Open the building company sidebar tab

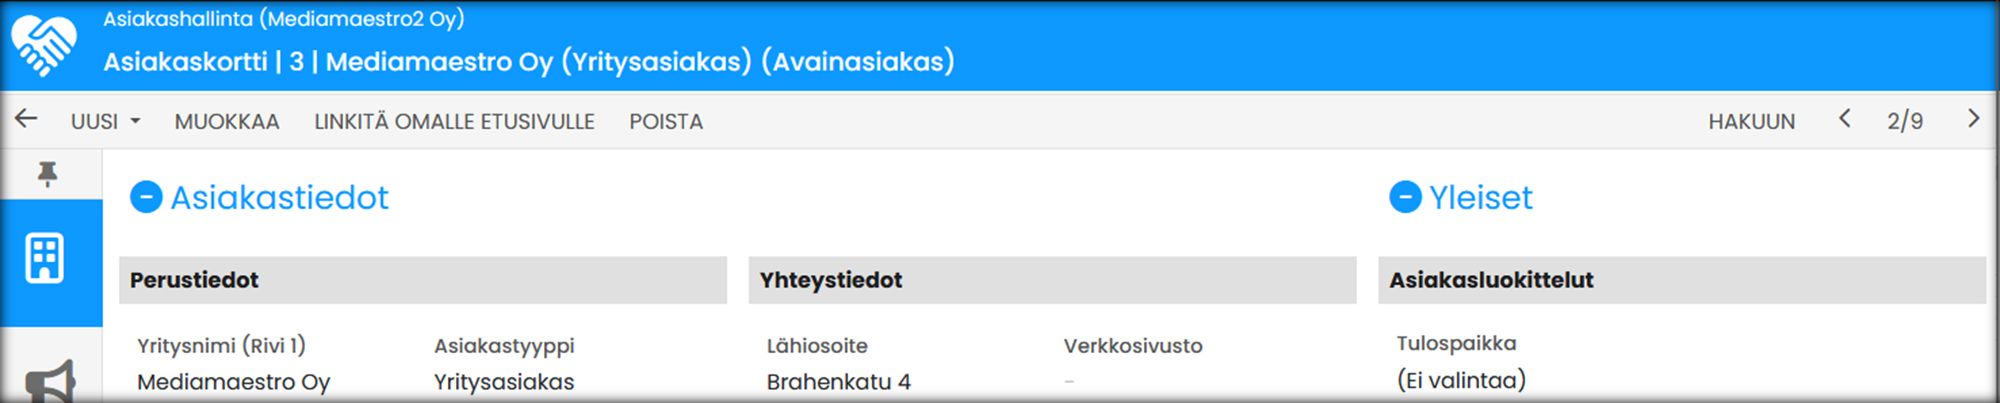click(46, 259)
